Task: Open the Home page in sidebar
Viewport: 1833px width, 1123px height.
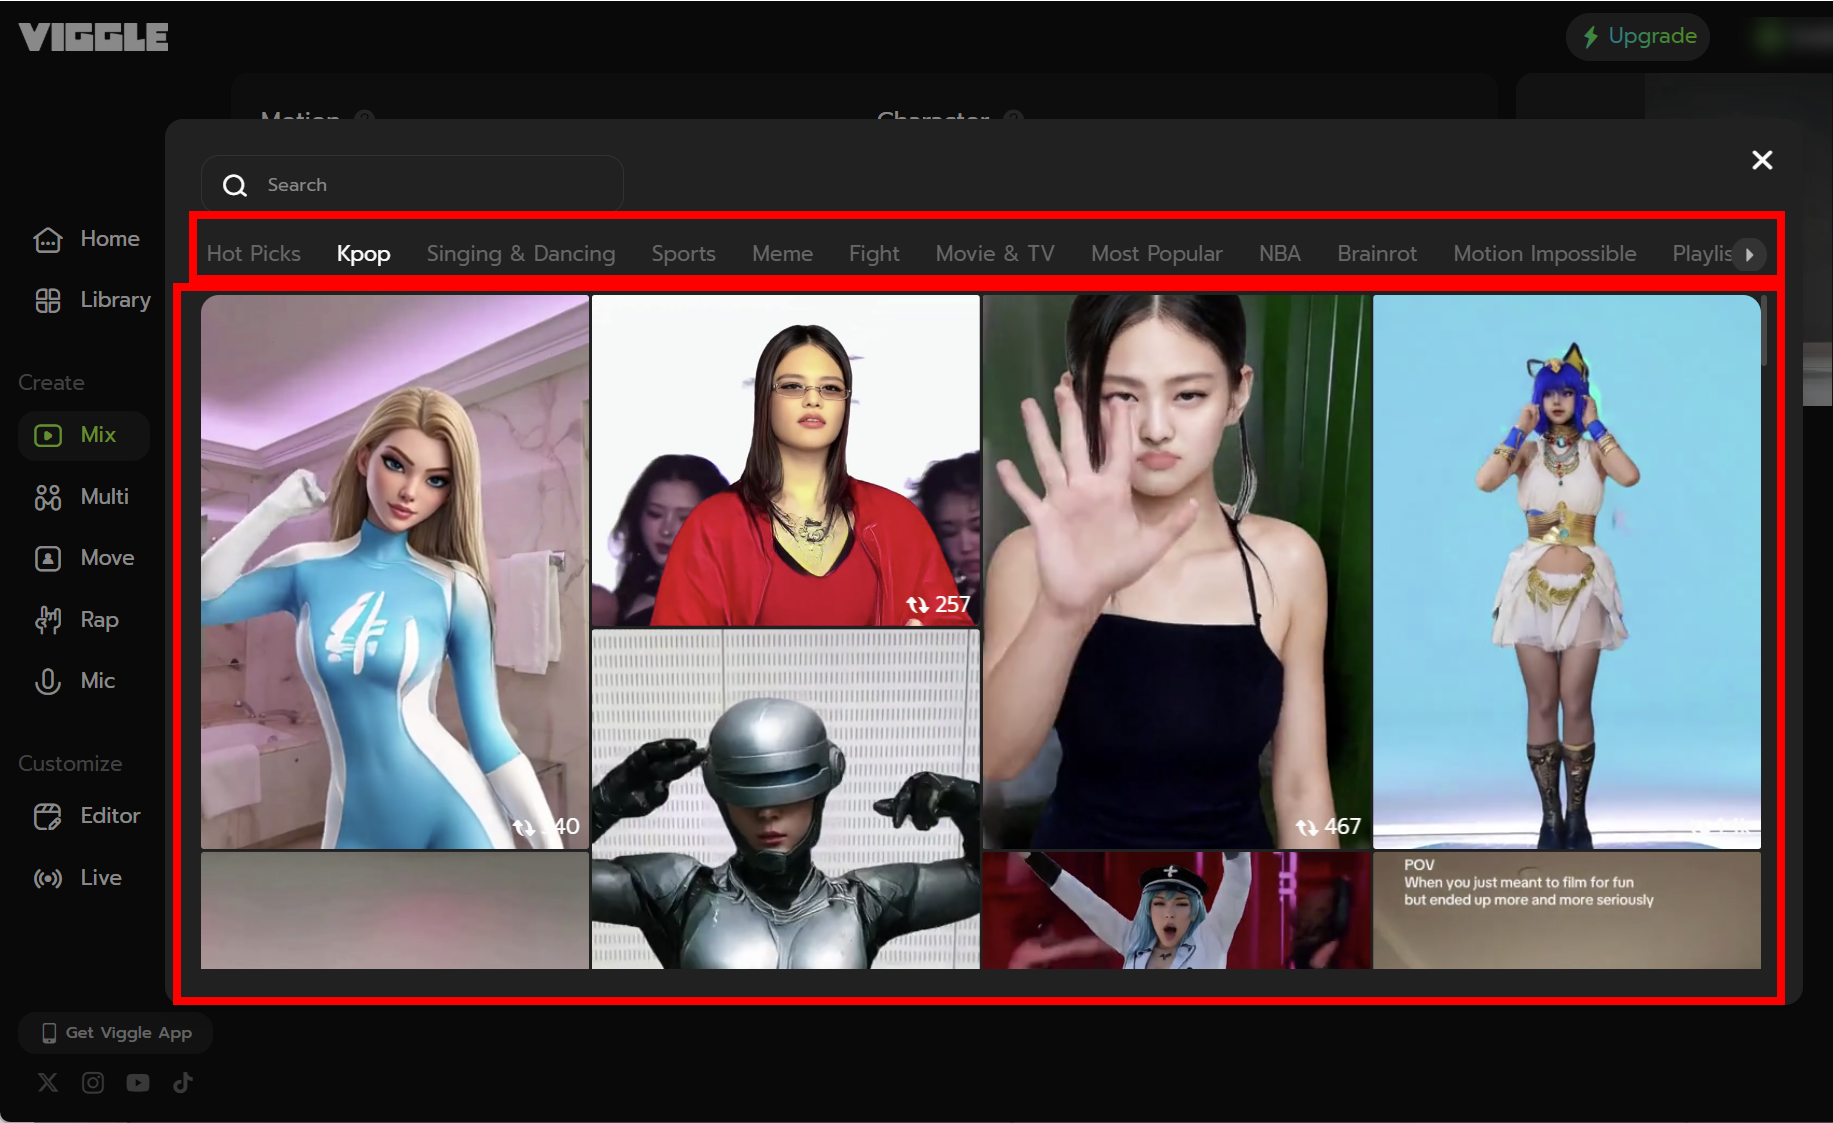Action: (x=86, y=239)
